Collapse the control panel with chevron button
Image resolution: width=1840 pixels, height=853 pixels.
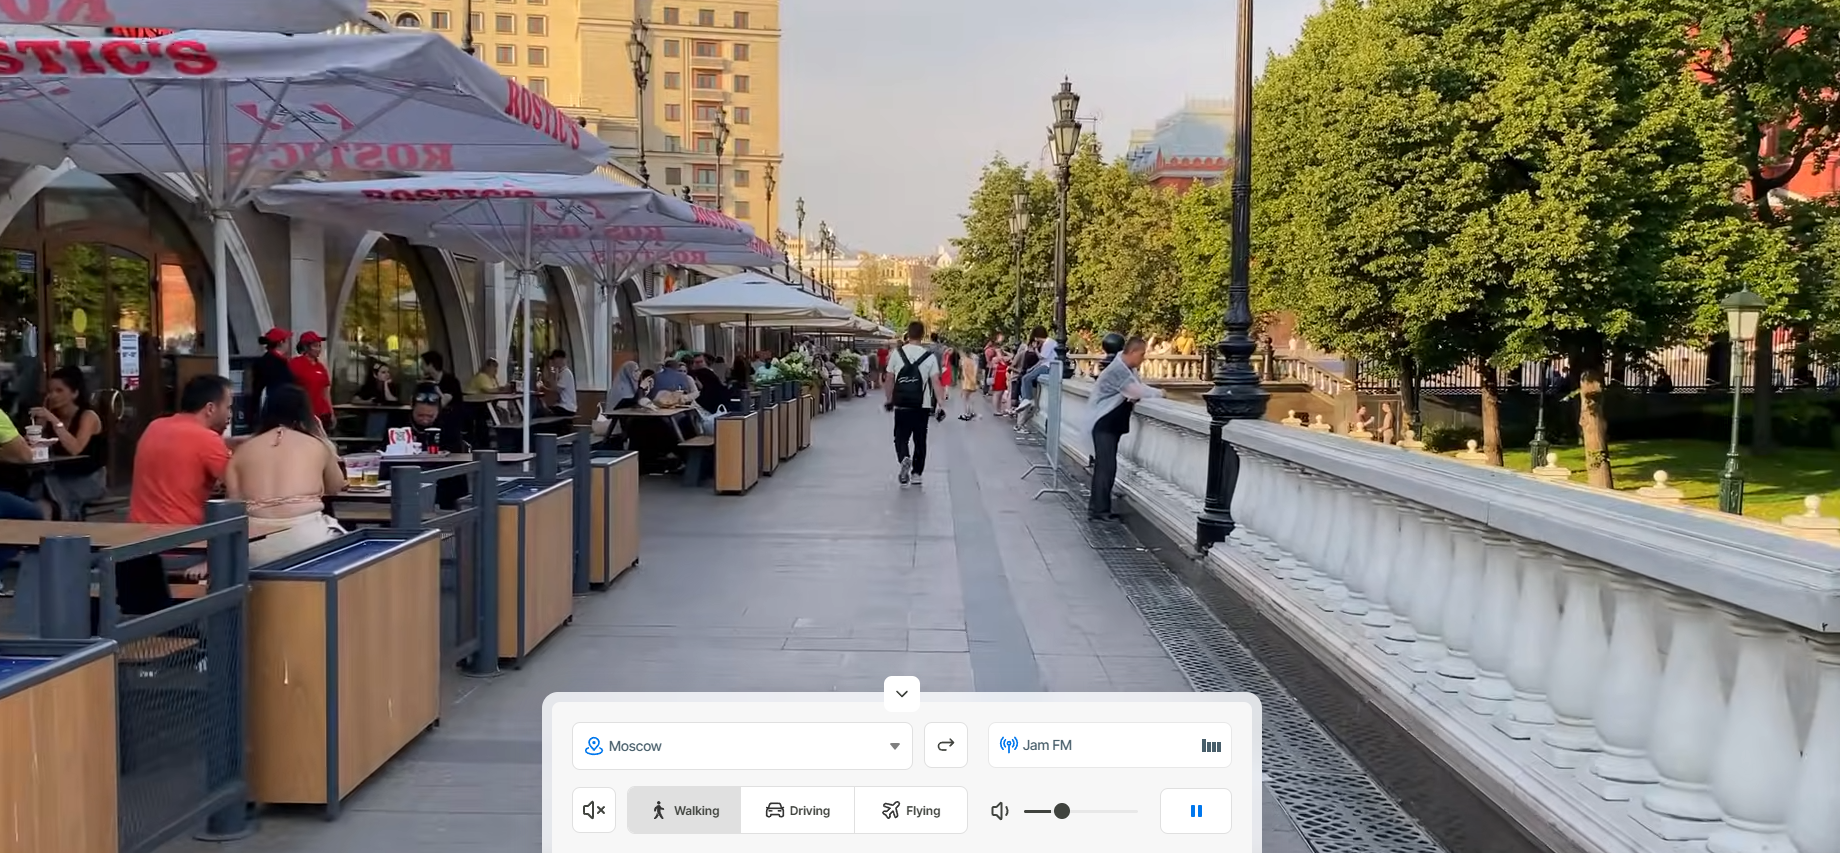pyautogui.click(x=901, y=694)
